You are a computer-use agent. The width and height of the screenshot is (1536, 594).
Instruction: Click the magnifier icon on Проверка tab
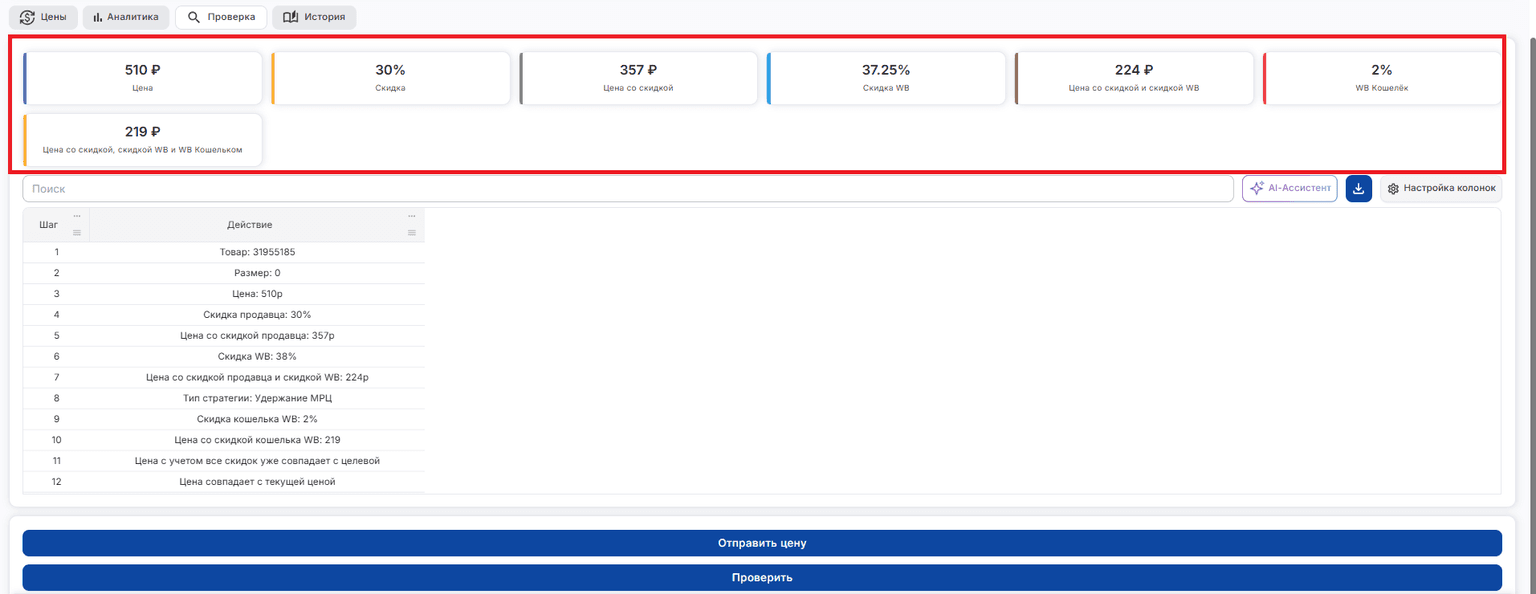coord(193,17)
